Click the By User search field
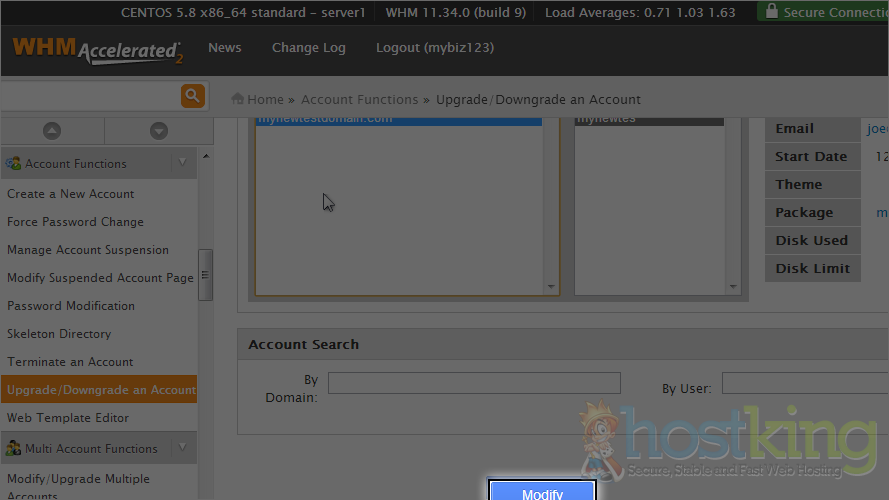Viewport: 889px width, 500px height. coord(804,383)
